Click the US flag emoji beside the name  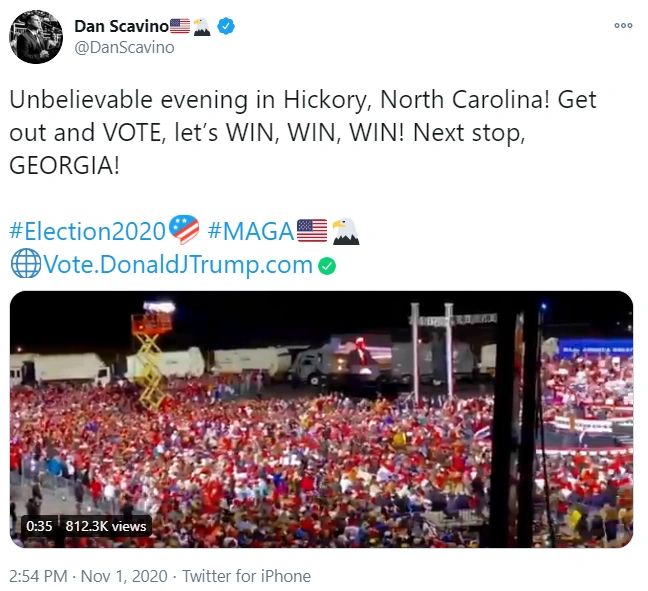click(179, 26)
